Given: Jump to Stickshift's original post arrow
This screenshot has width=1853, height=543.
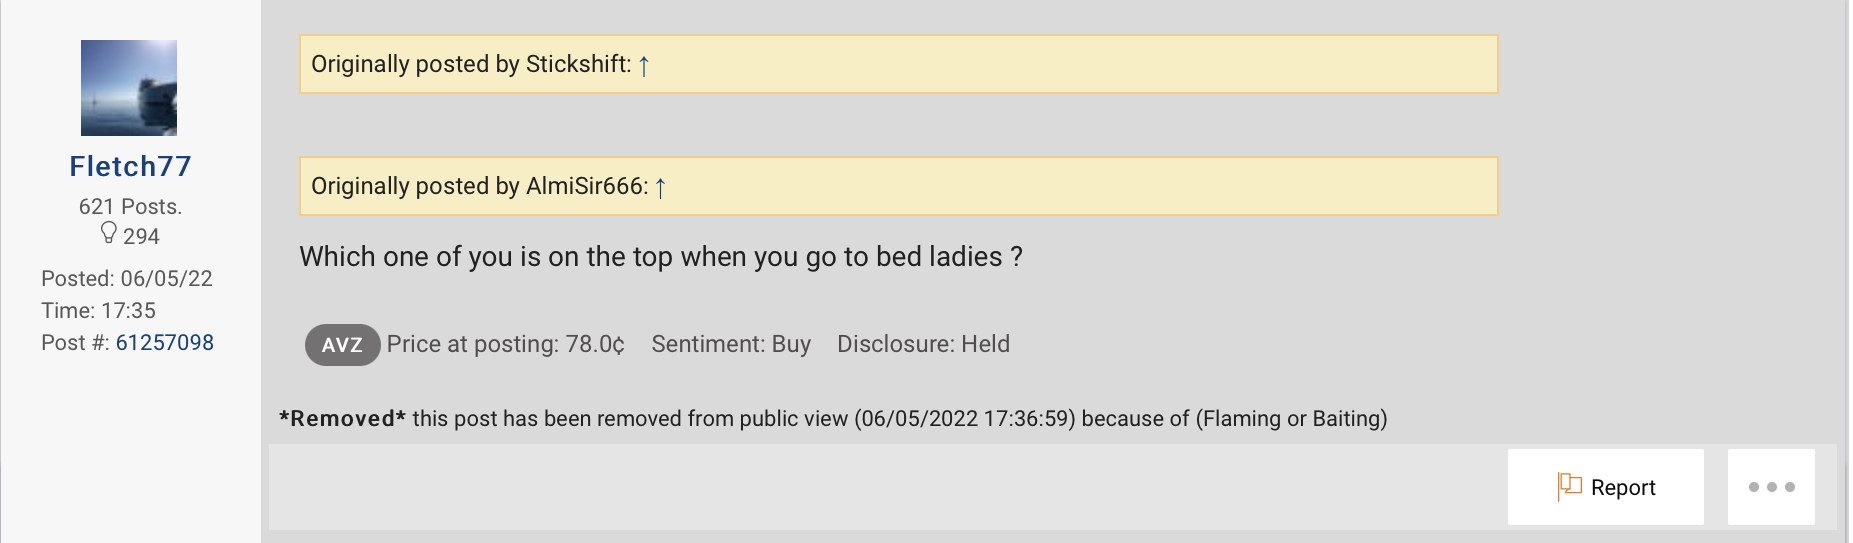Looking at the screenshot, I should (644, 66).
